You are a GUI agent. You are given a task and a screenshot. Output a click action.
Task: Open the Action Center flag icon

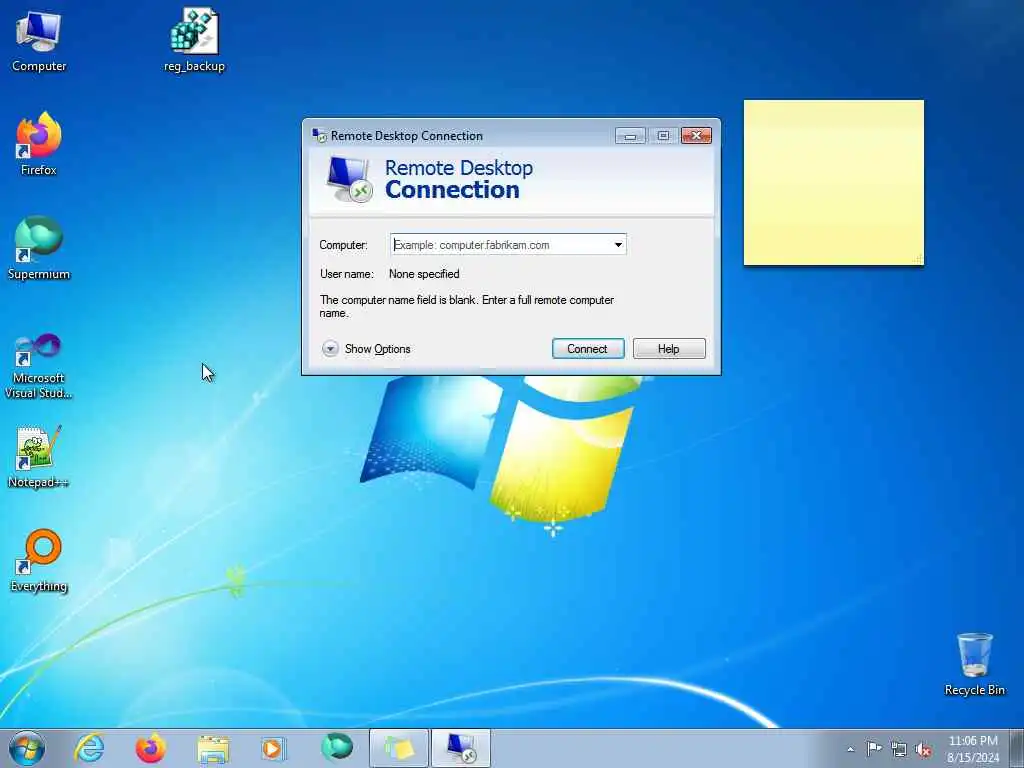point(874,748)
